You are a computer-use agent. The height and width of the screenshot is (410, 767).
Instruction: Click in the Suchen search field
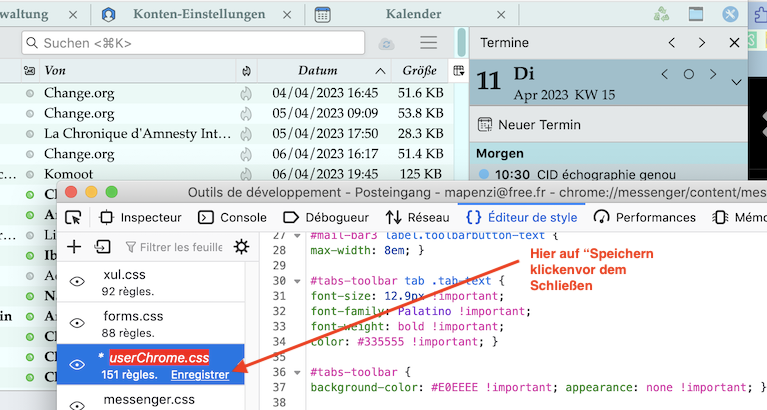[x=193, y=43]
